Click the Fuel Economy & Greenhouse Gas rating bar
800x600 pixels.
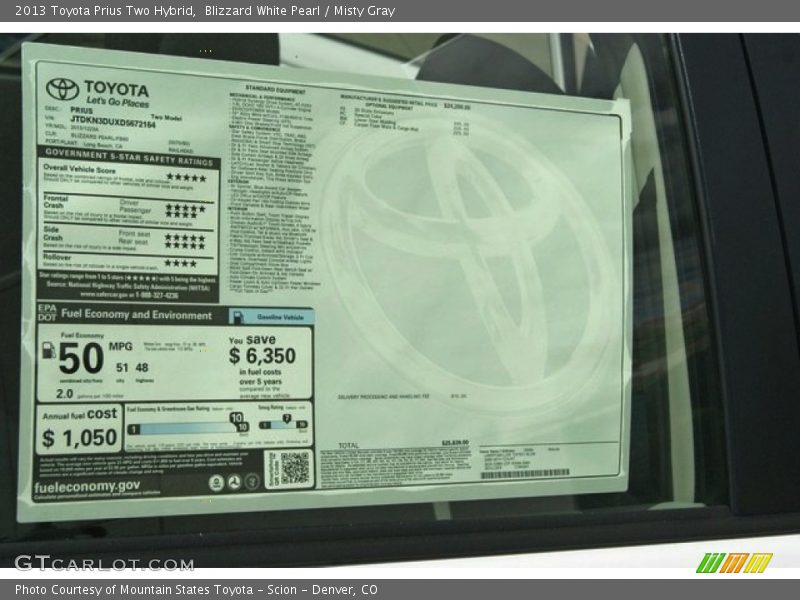tap(185, 428)
